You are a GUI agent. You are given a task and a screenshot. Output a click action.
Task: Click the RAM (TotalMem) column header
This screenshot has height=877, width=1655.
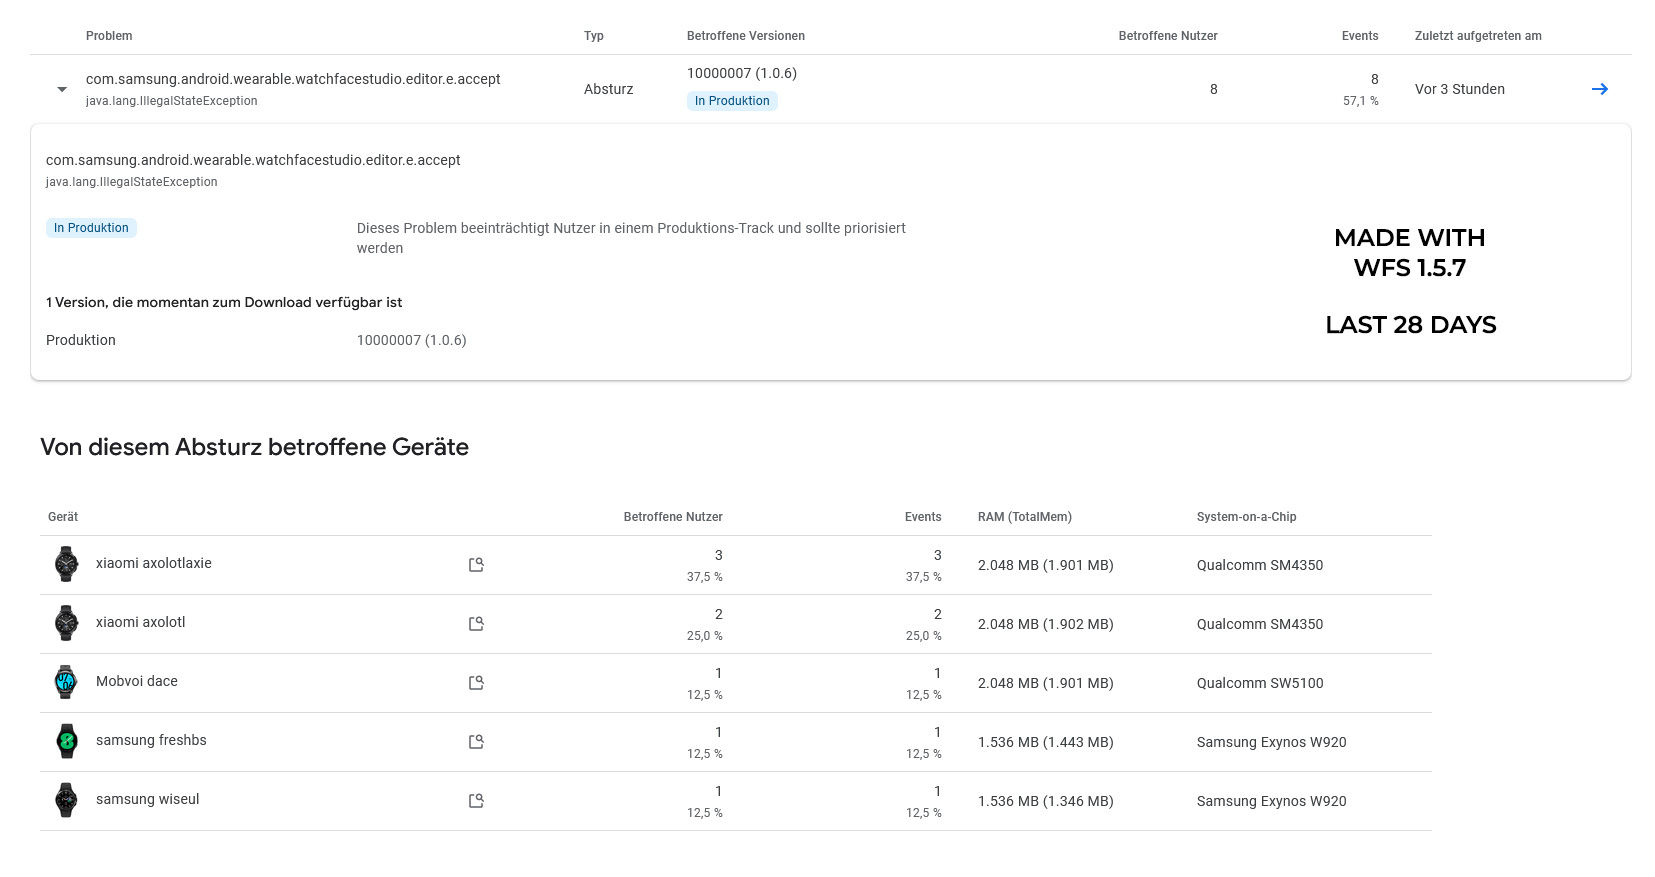1024,517
